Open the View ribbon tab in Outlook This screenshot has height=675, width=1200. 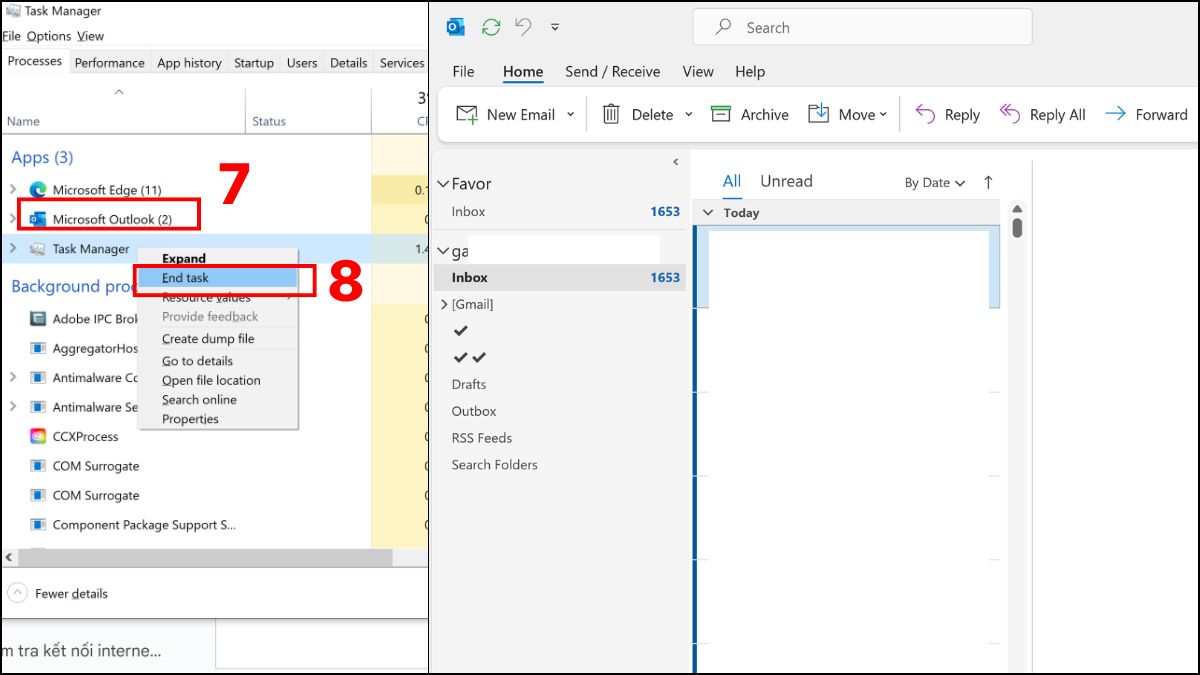[698, 72]
